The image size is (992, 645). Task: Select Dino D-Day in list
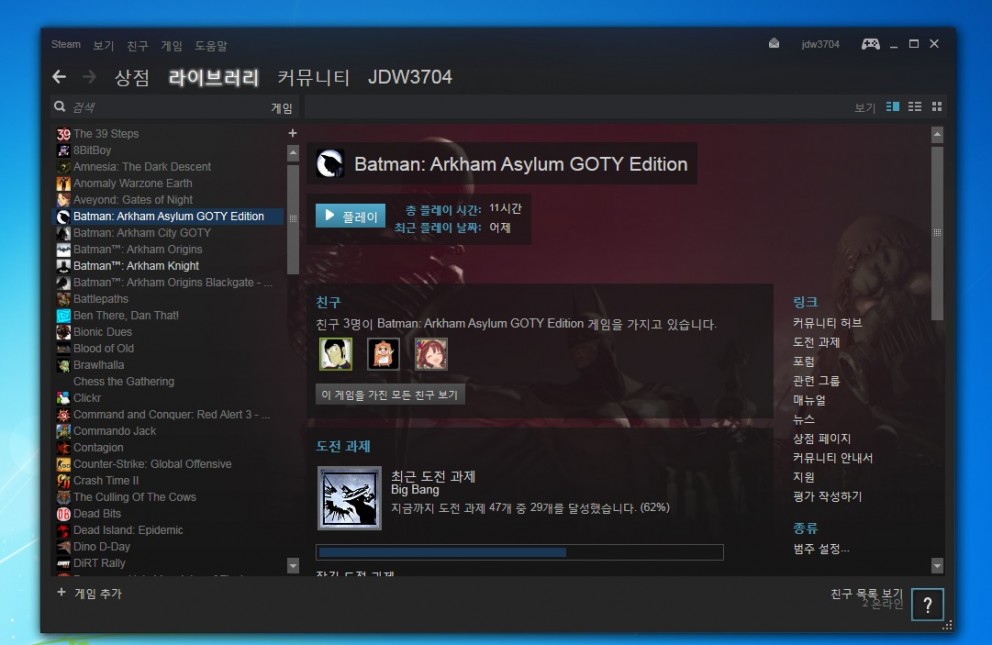click(101, 546)
